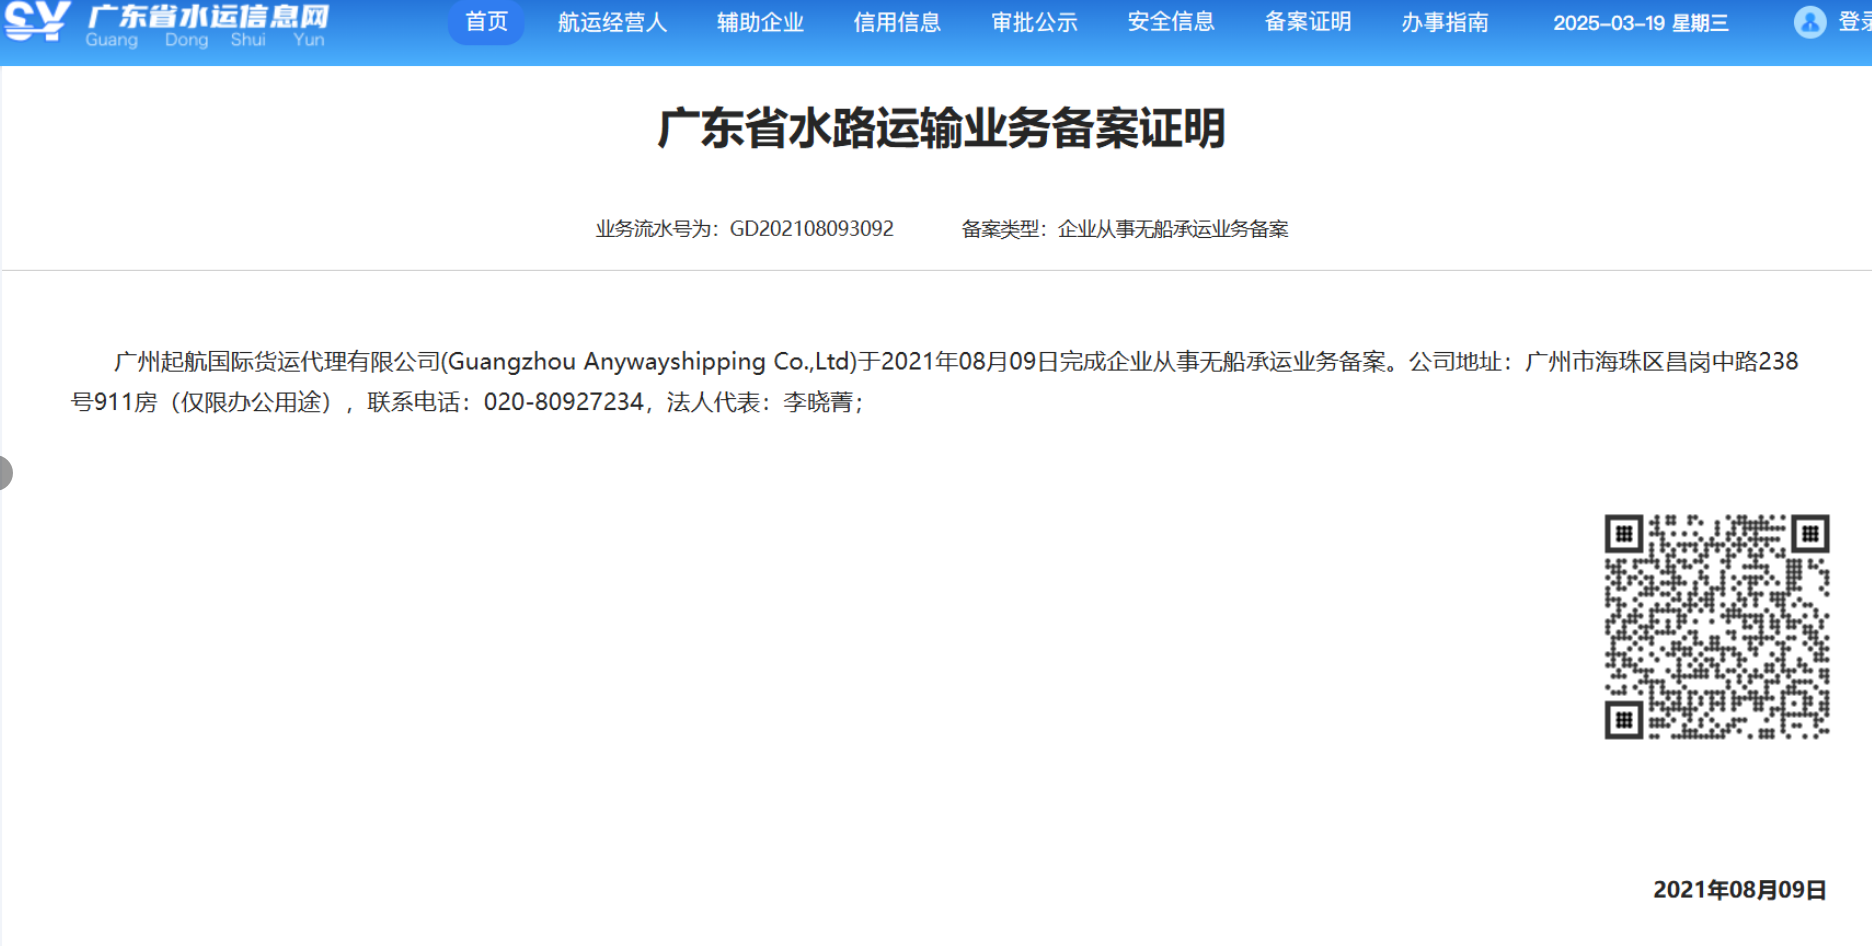
Task: Click the 2021年08月09日 date at bottom
Action: point(1739,890)
